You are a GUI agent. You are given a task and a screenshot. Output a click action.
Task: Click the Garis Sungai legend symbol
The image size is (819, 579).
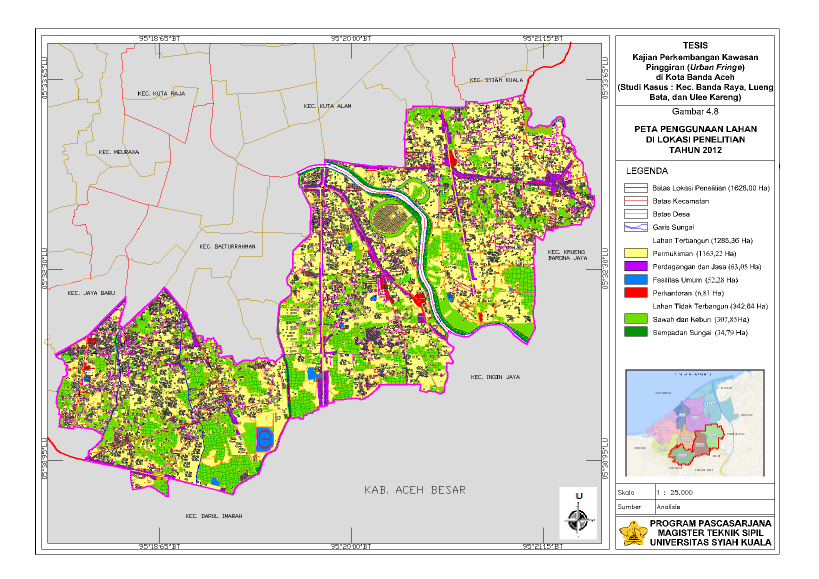click(x=636, y=227)
